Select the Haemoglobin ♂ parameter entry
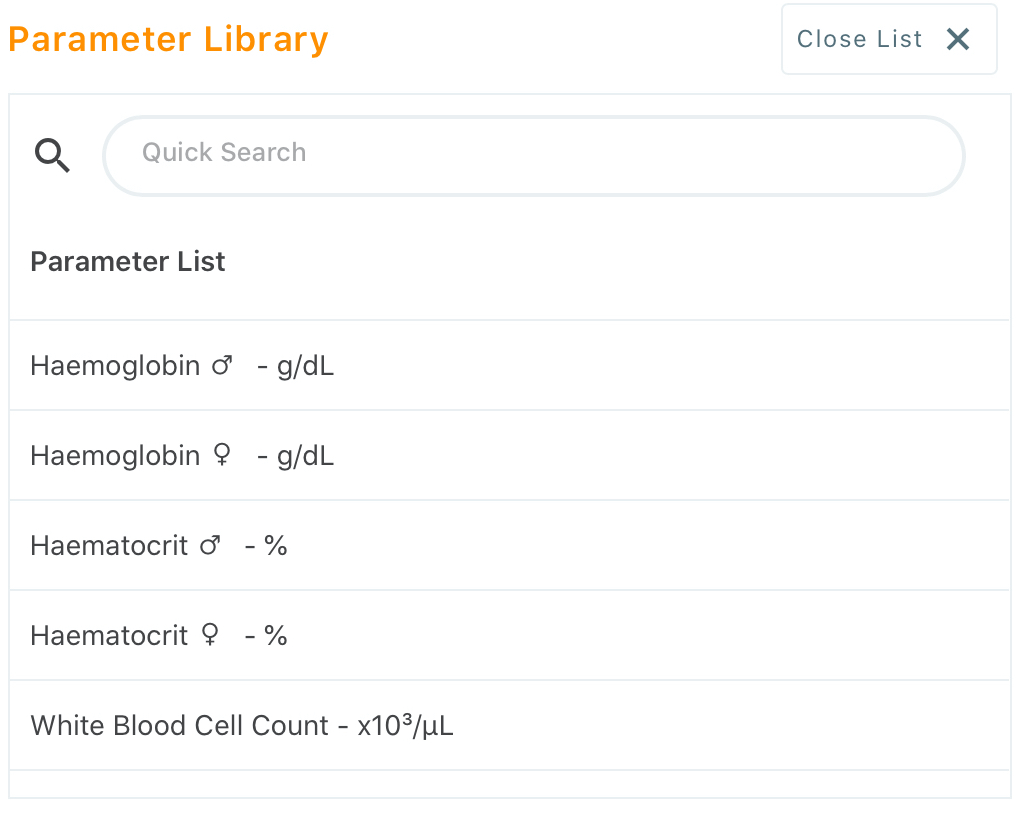The width and height of the screenshot is (1023, 828). [x=183, y=365]
